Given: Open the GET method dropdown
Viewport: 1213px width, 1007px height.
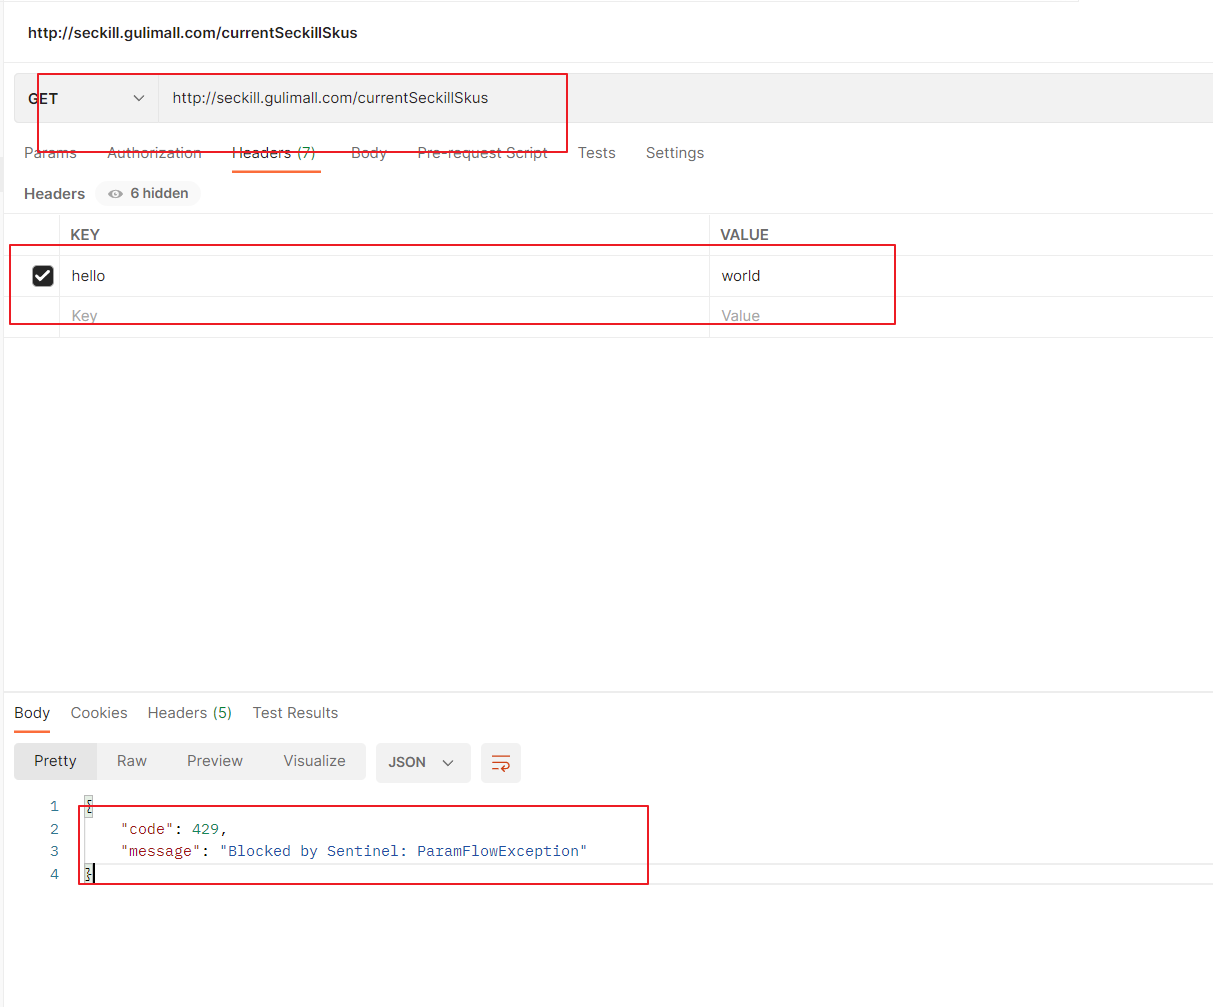Looking at the screenshot, I should coord(86,98).
